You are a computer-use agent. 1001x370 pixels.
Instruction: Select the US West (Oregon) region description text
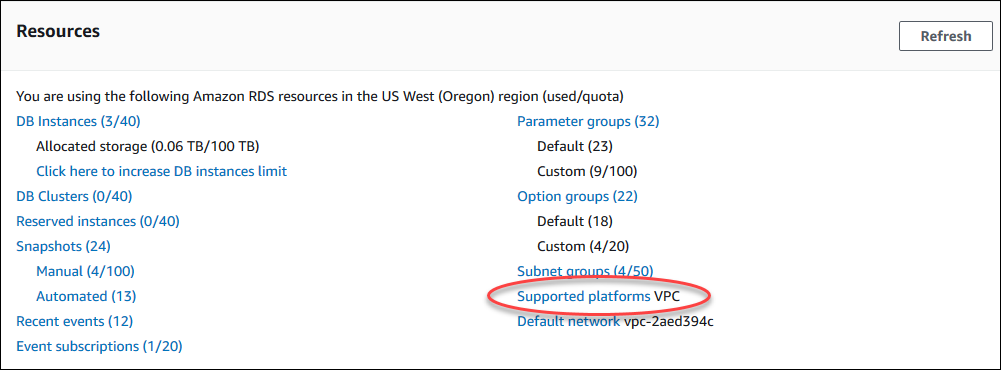tap(320, 96)
